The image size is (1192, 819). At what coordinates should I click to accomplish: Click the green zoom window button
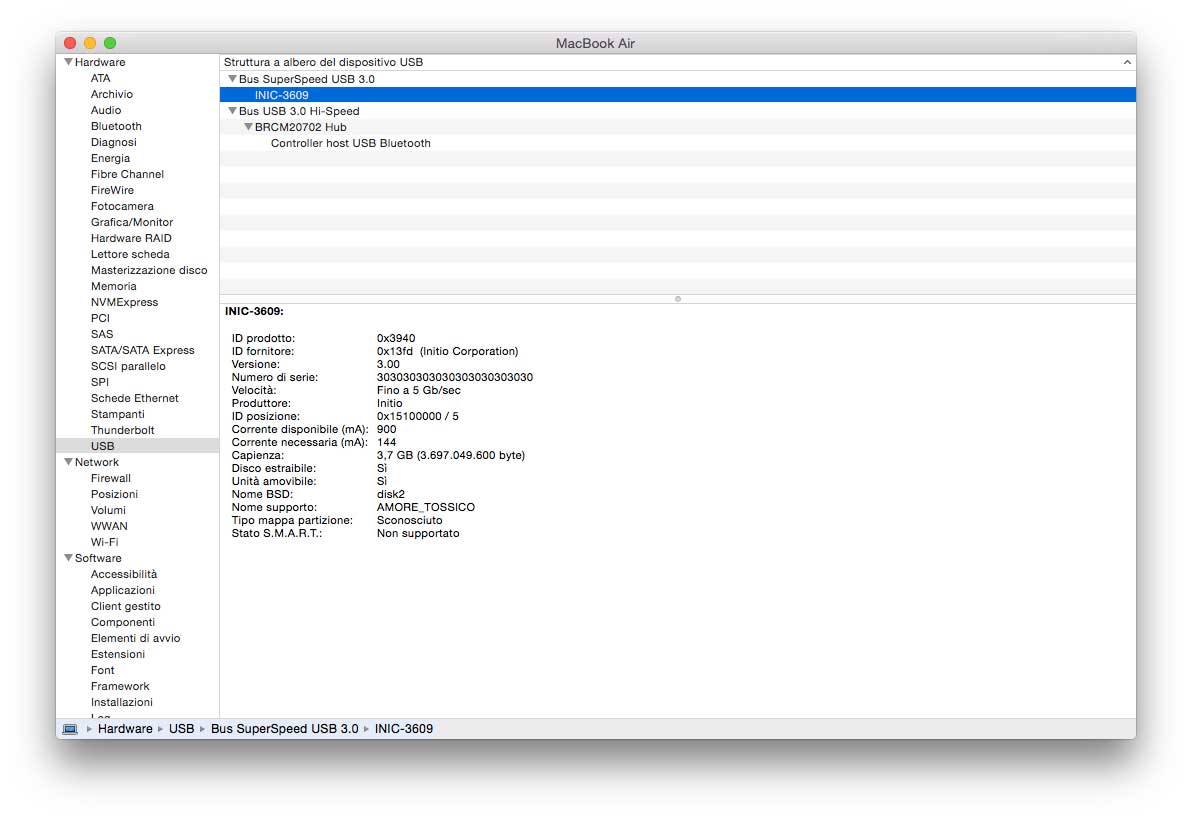pyautogui.click(x=110, y=43)
